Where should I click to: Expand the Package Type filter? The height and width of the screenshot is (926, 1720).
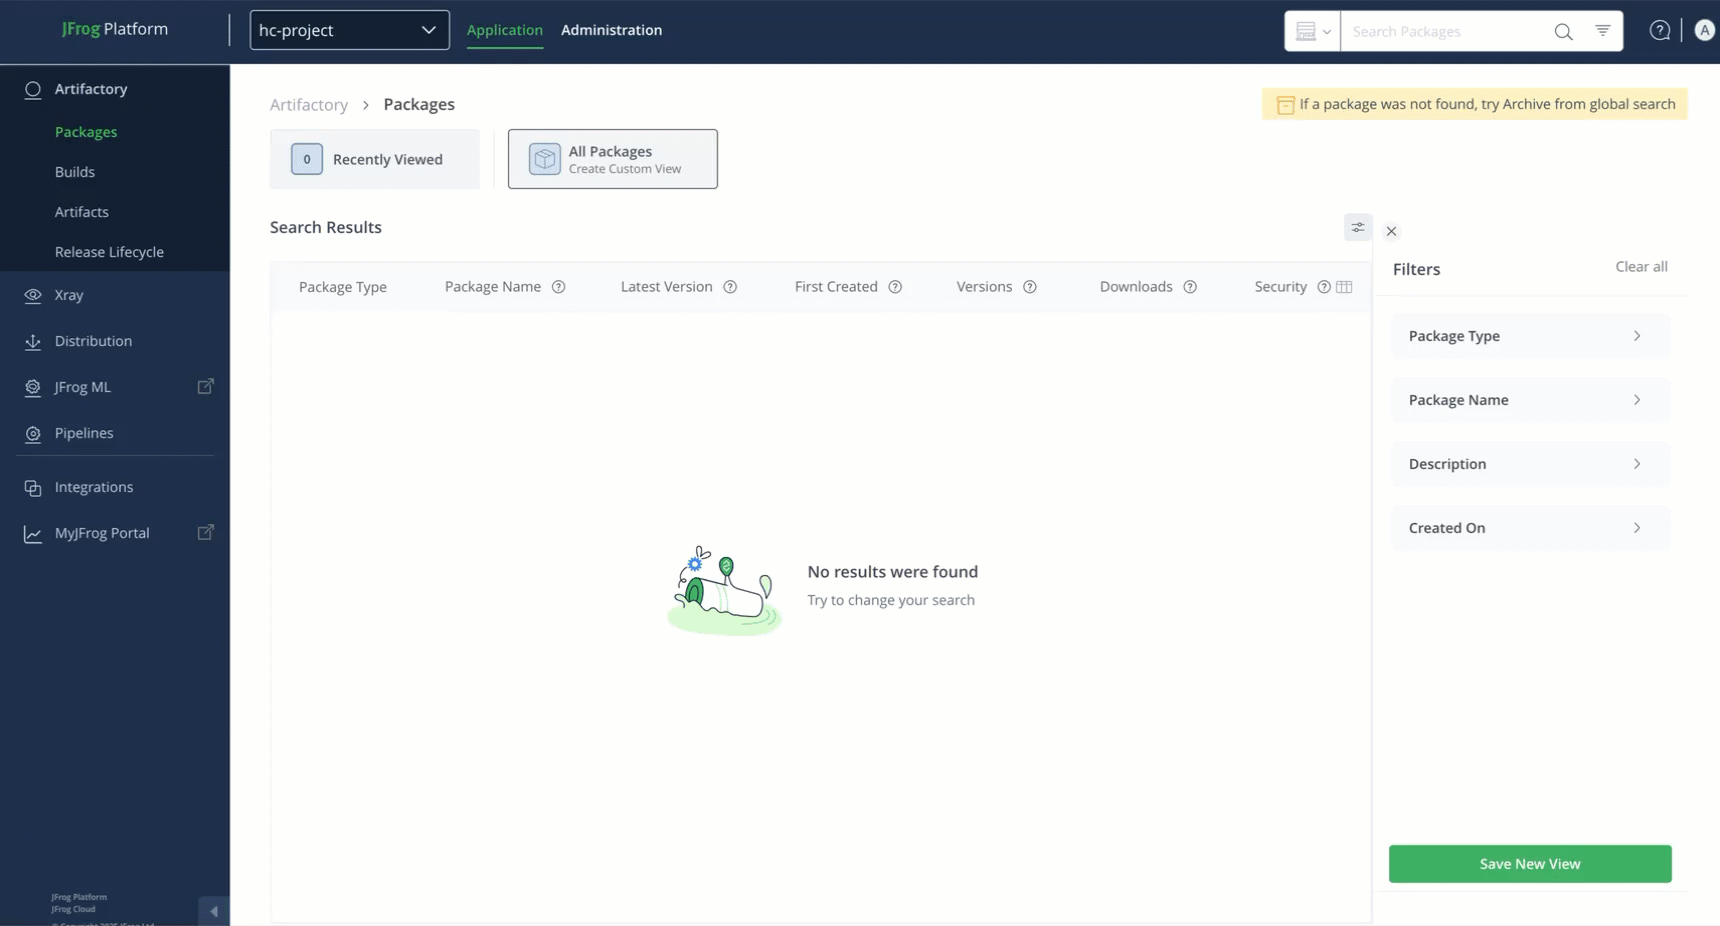pos(1528,335)
